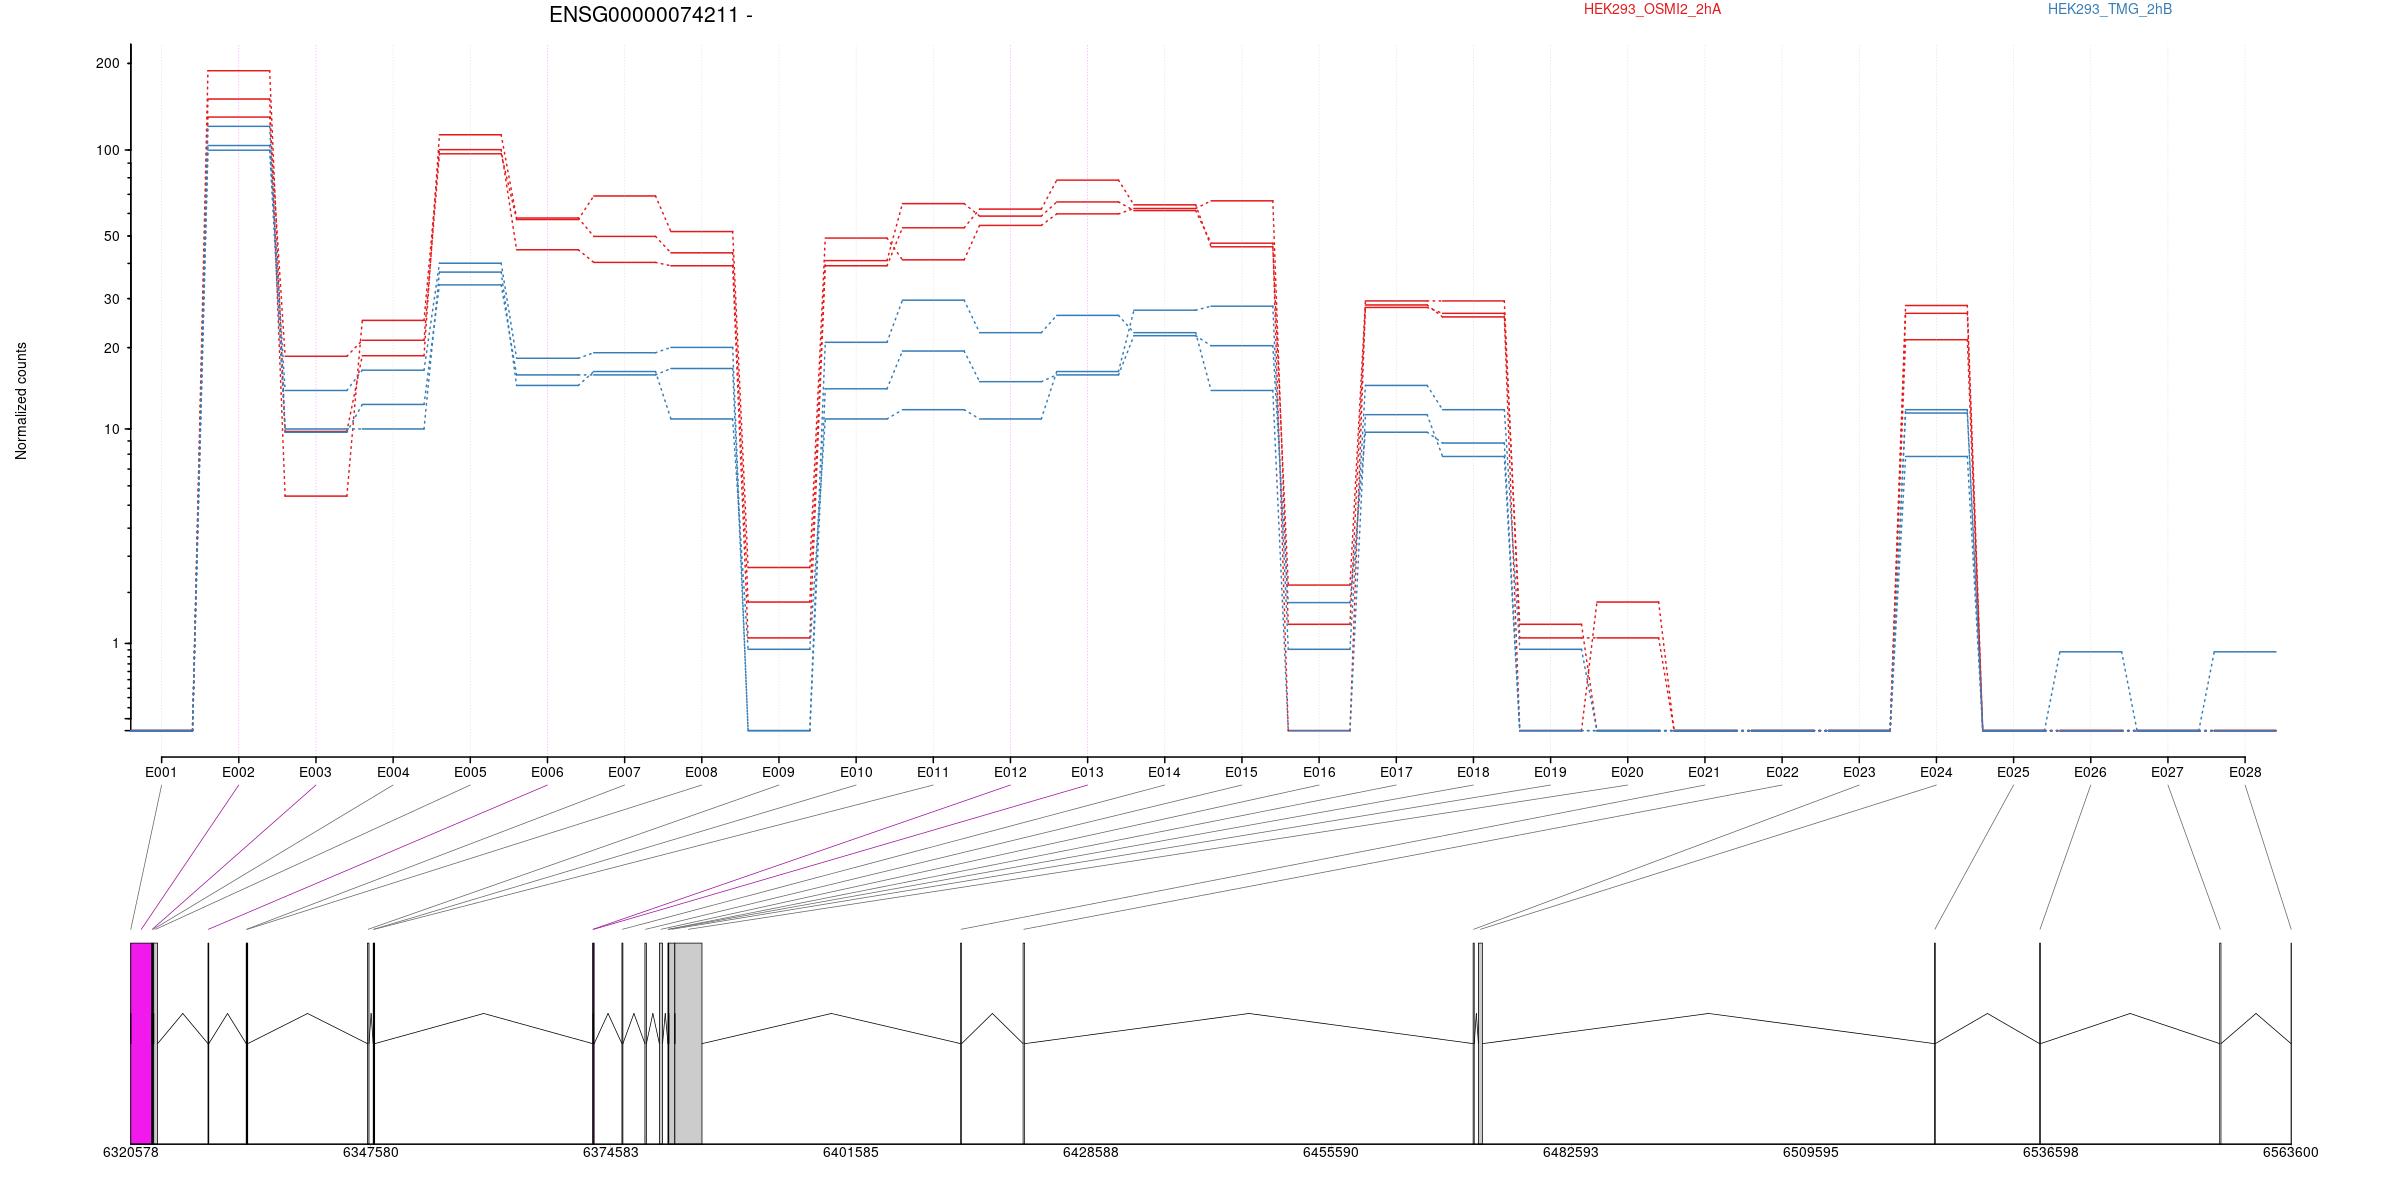The height and width of the screenshot is (1200, 2400).
Task: Click exon label E002
Action: tap(238, 772)
